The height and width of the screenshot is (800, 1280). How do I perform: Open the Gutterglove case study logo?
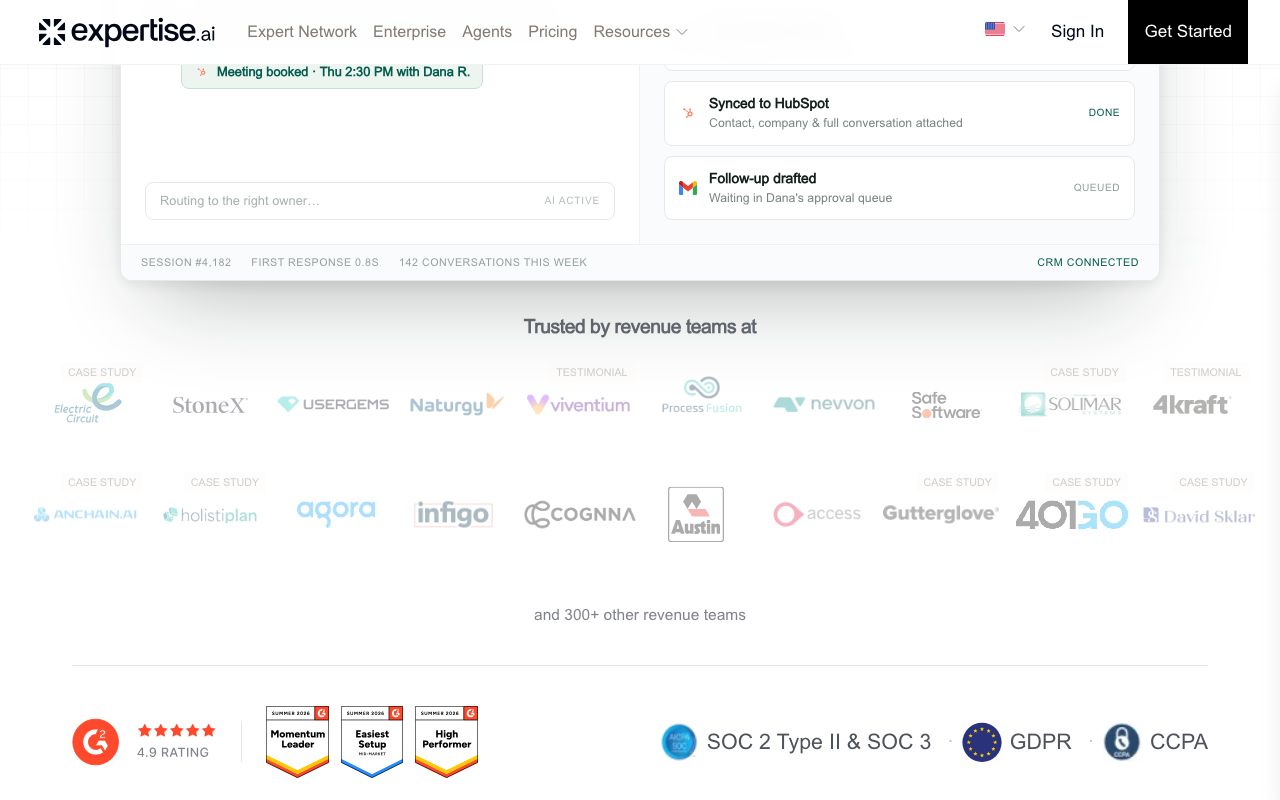pyautogui.click(x=941, y=513)
